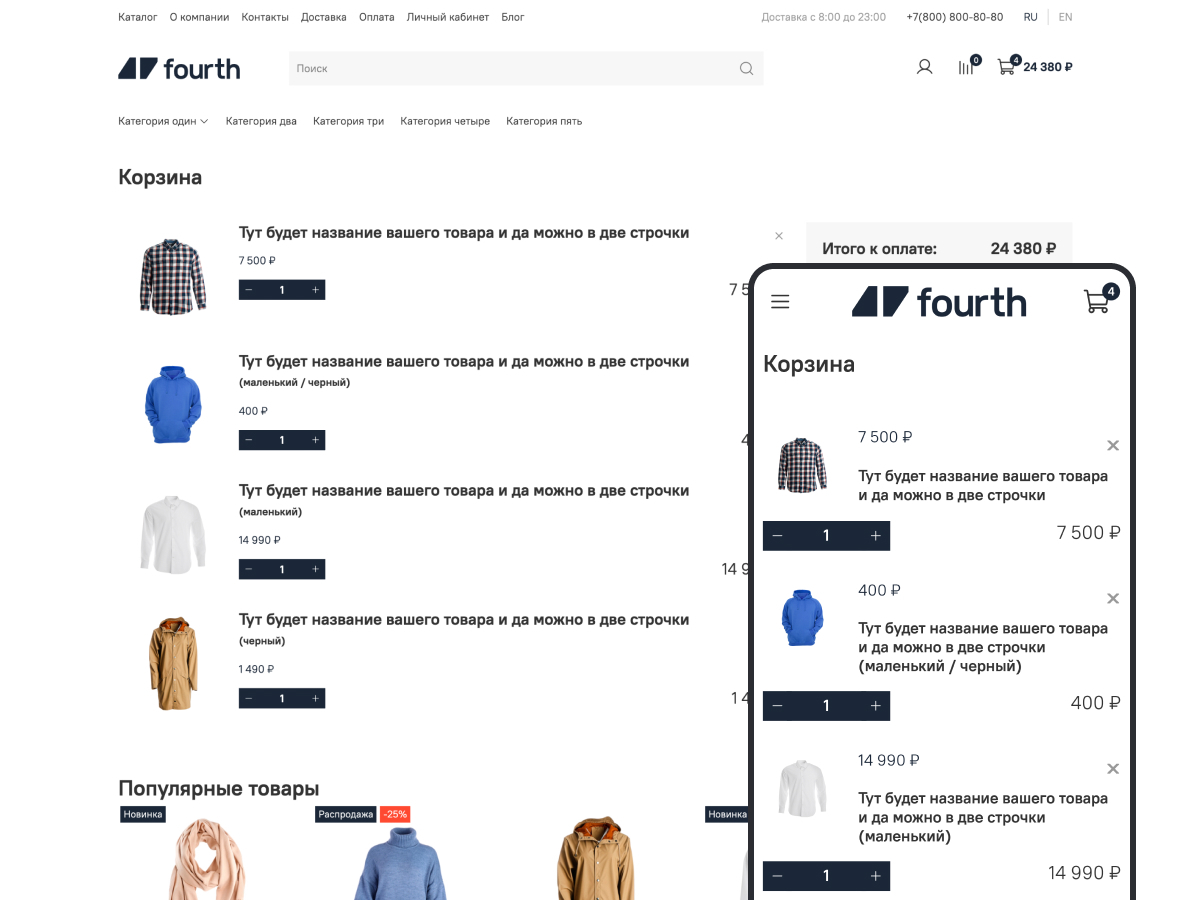The width and height of the screenshot is (1200, 900).
Task: Decrease quantity of desktop 1 490 ₽ coat
Action: 249,698
